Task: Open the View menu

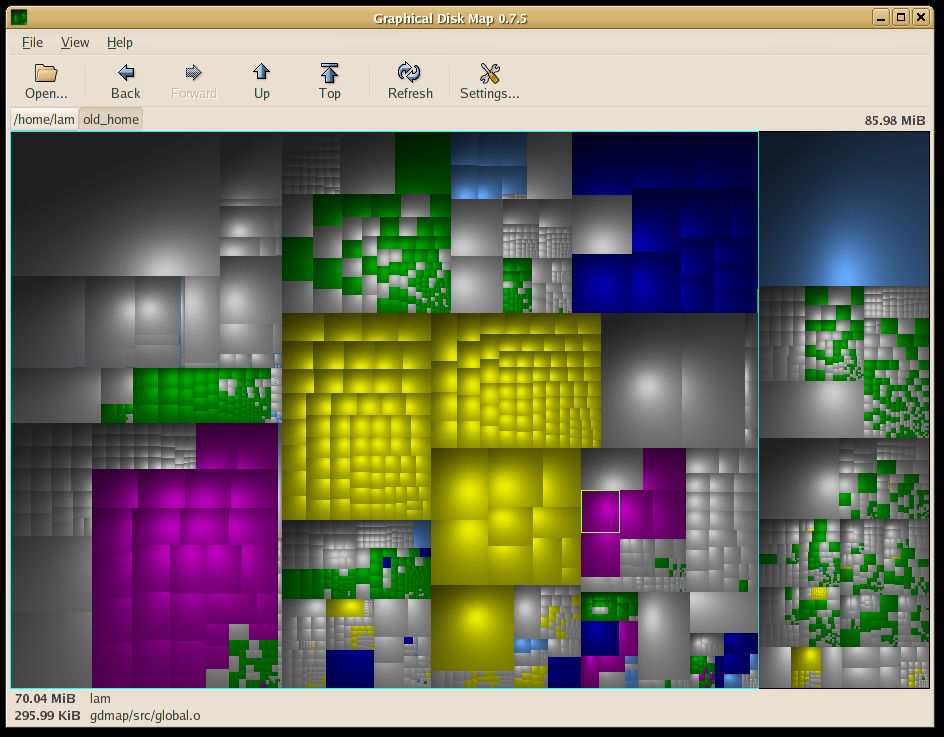Action: click(x=75, y=42)
